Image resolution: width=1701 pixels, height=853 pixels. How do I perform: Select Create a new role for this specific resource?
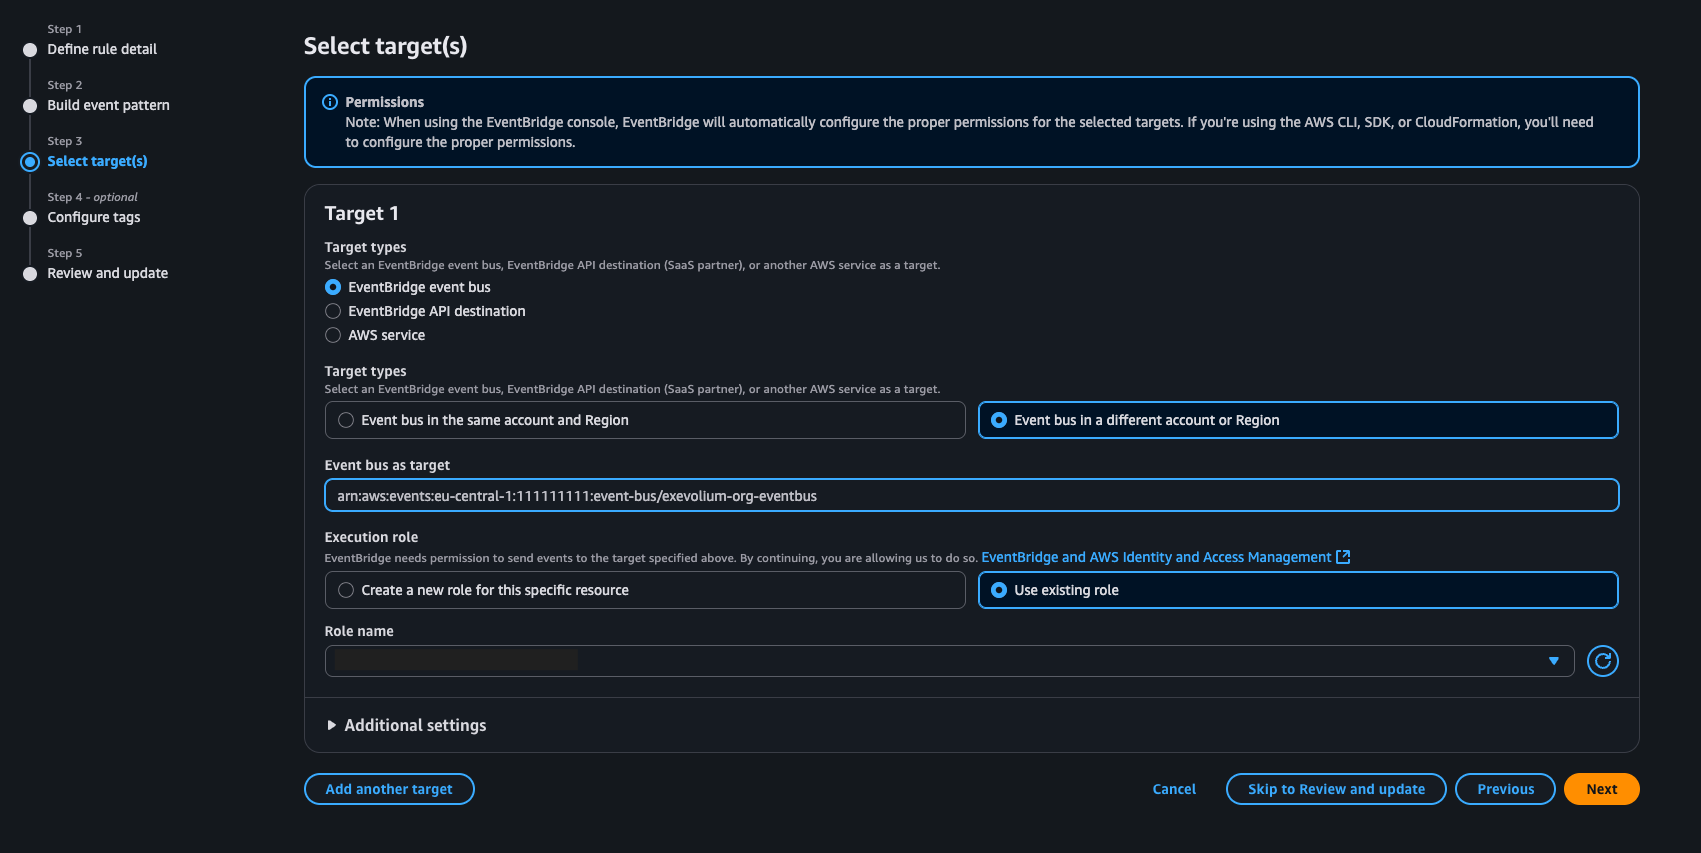(x=346, y=590)
